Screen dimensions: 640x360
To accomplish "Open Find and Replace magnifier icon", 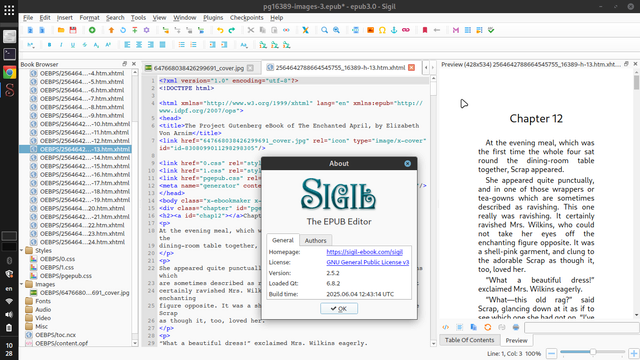I will (324, 30).
